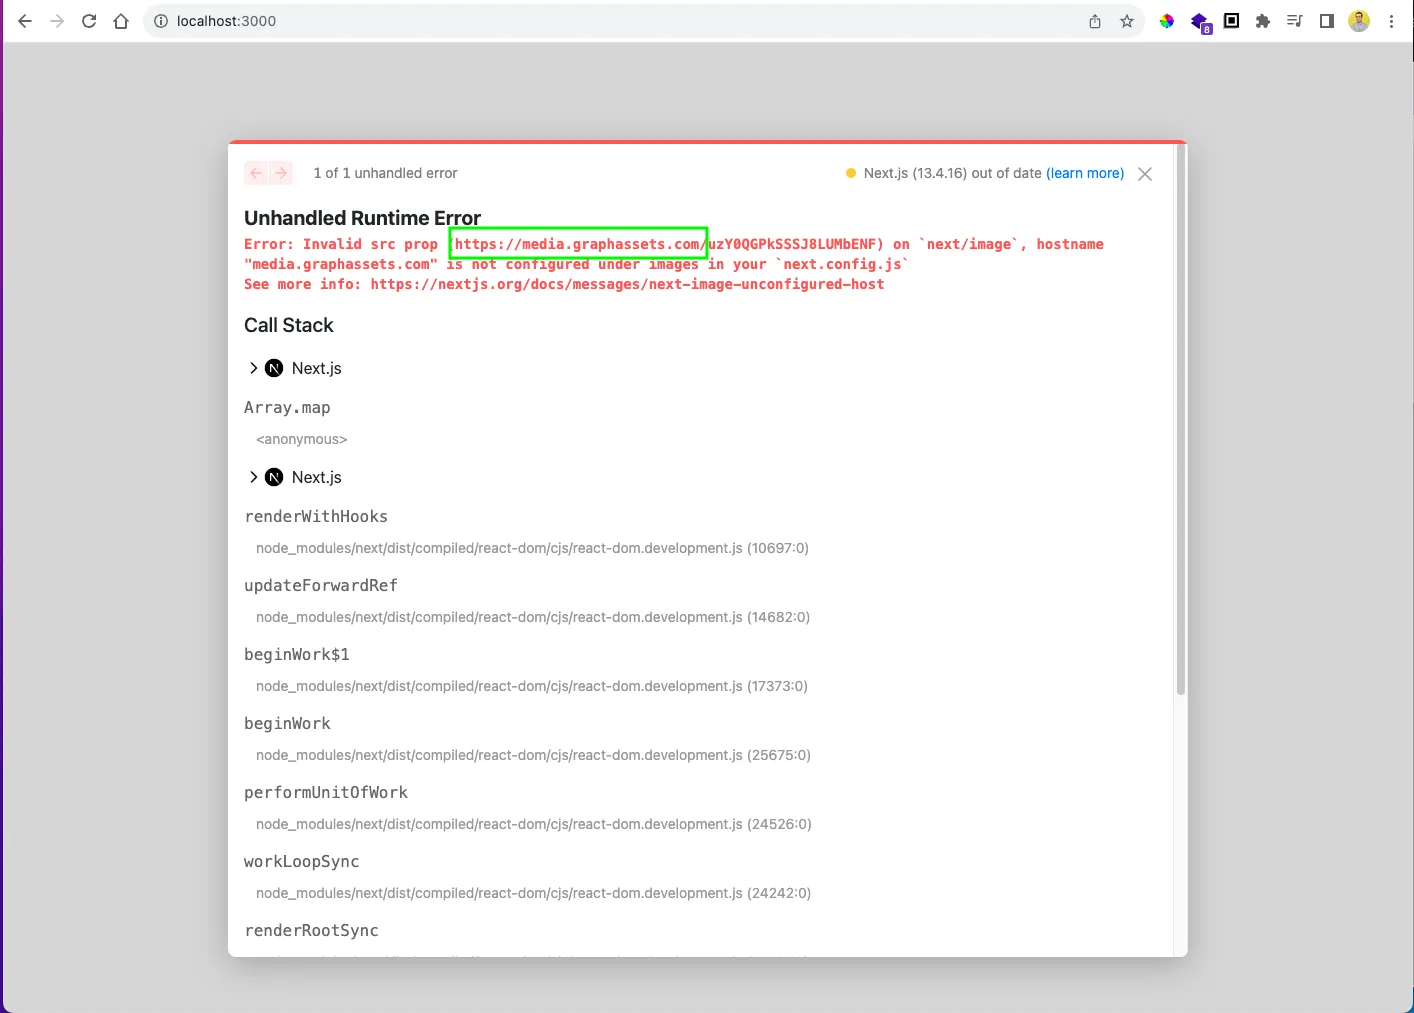
Task: Open react-dom file path at 24526:0
Action: pos(534,824)
